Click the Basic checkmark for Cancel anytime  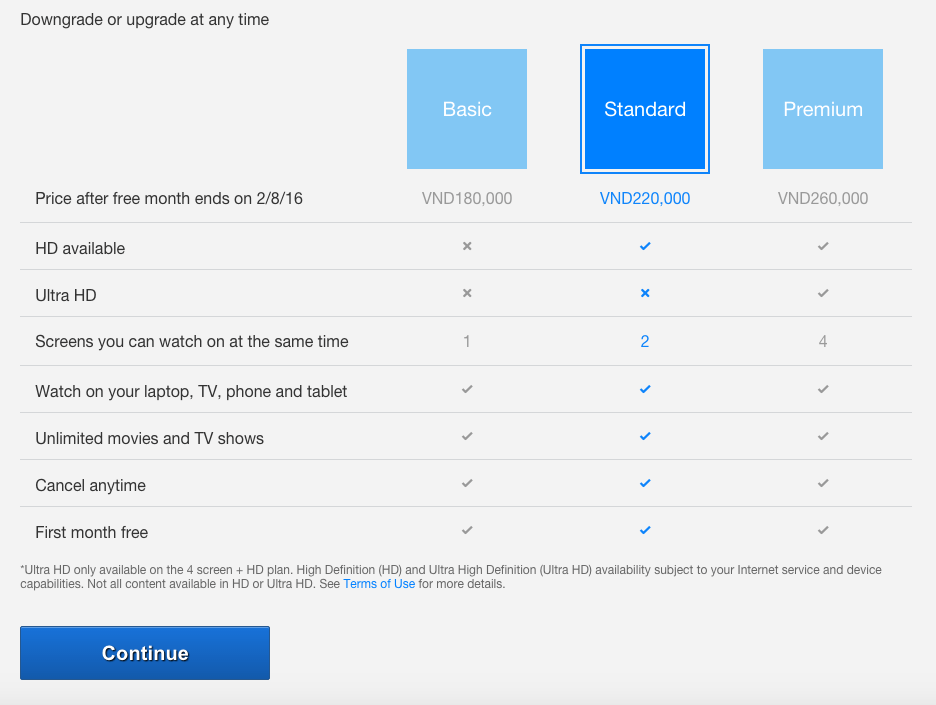point(467,483)
